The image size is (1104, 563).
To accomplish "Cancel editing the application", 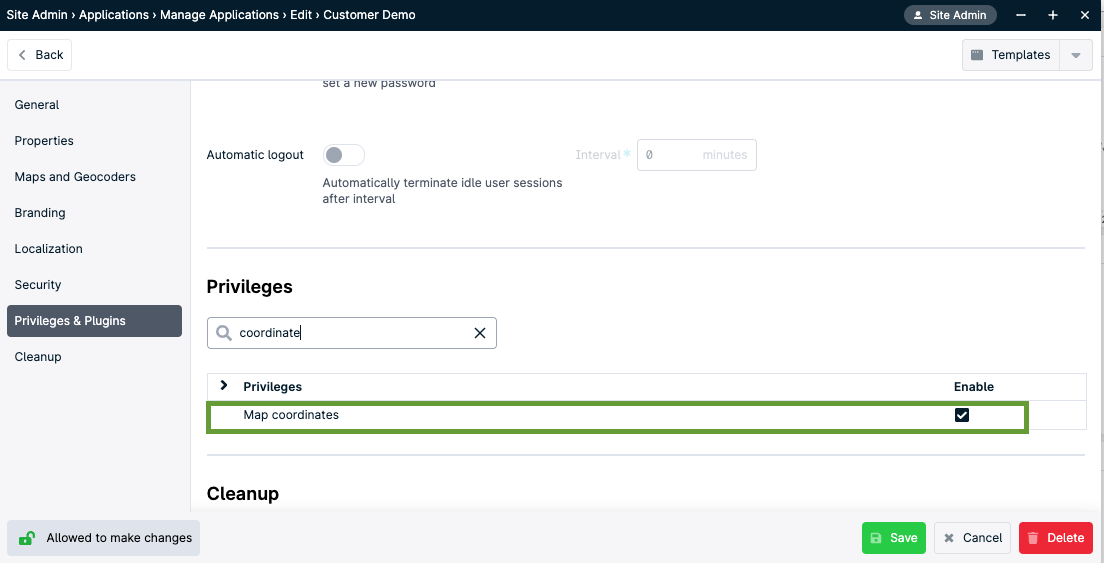I will pos(972,538).
